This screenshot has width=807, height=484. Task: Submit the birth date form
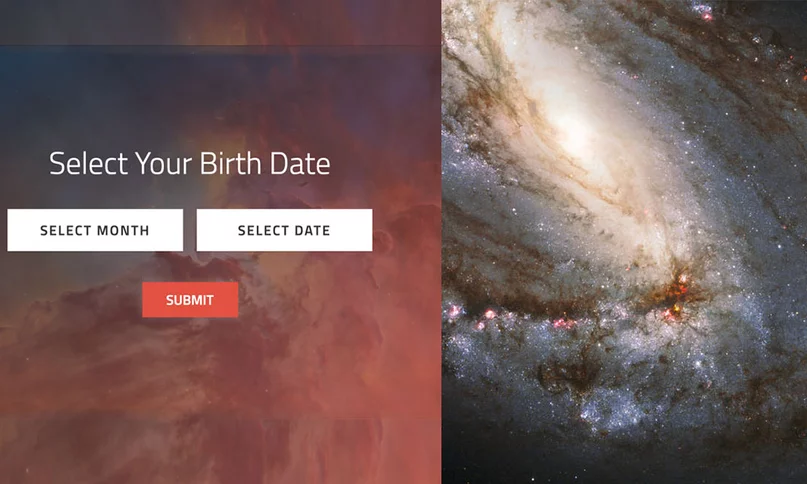click(190, 300)
